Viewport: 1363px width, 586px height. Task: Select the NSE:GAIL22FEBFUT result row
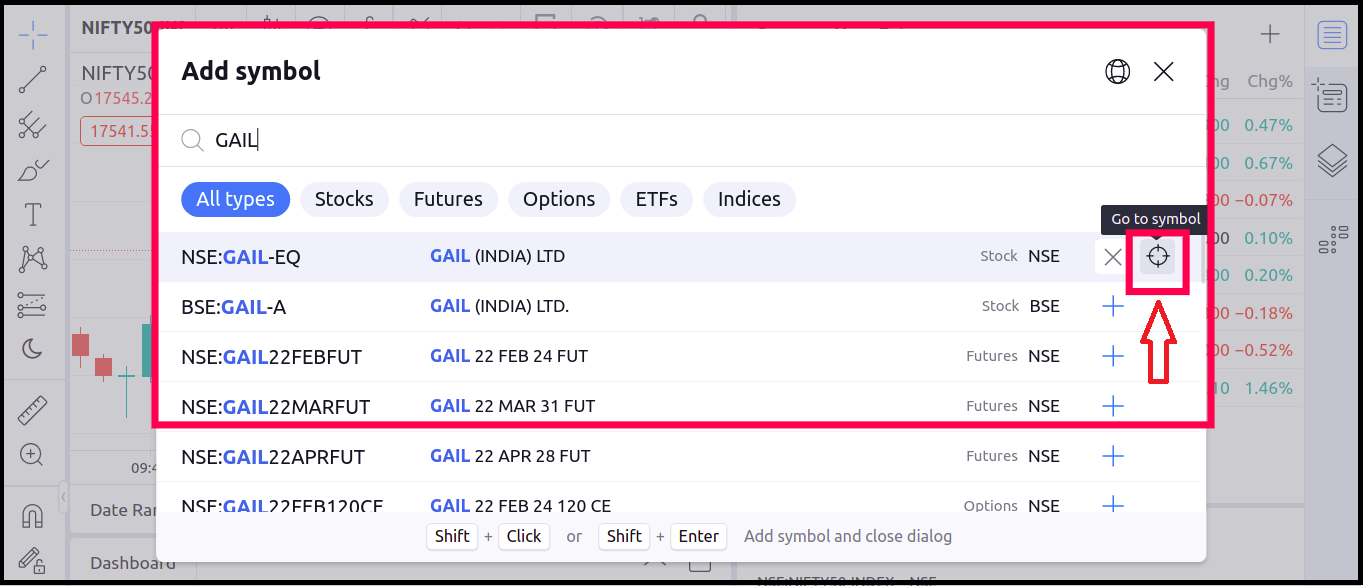[x=678, y=357]
